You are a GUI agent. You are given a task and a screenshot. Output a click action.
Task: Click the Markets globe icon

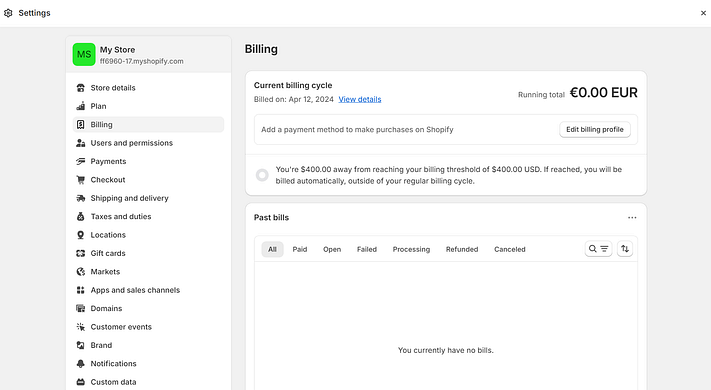[81, 272]
